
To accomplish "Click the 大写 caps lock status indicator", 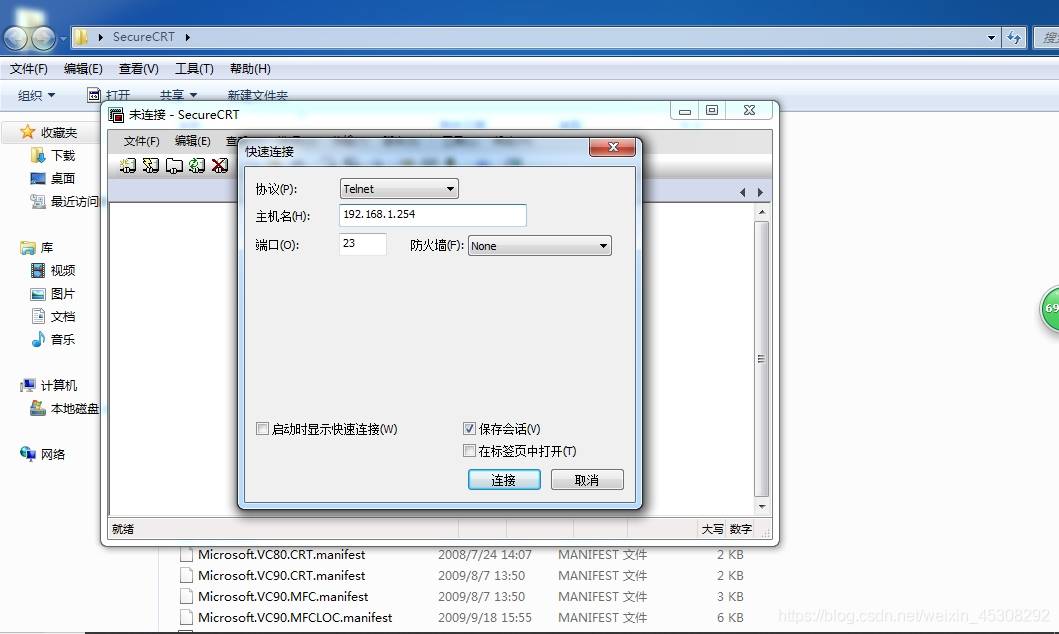I will point(712,529).
